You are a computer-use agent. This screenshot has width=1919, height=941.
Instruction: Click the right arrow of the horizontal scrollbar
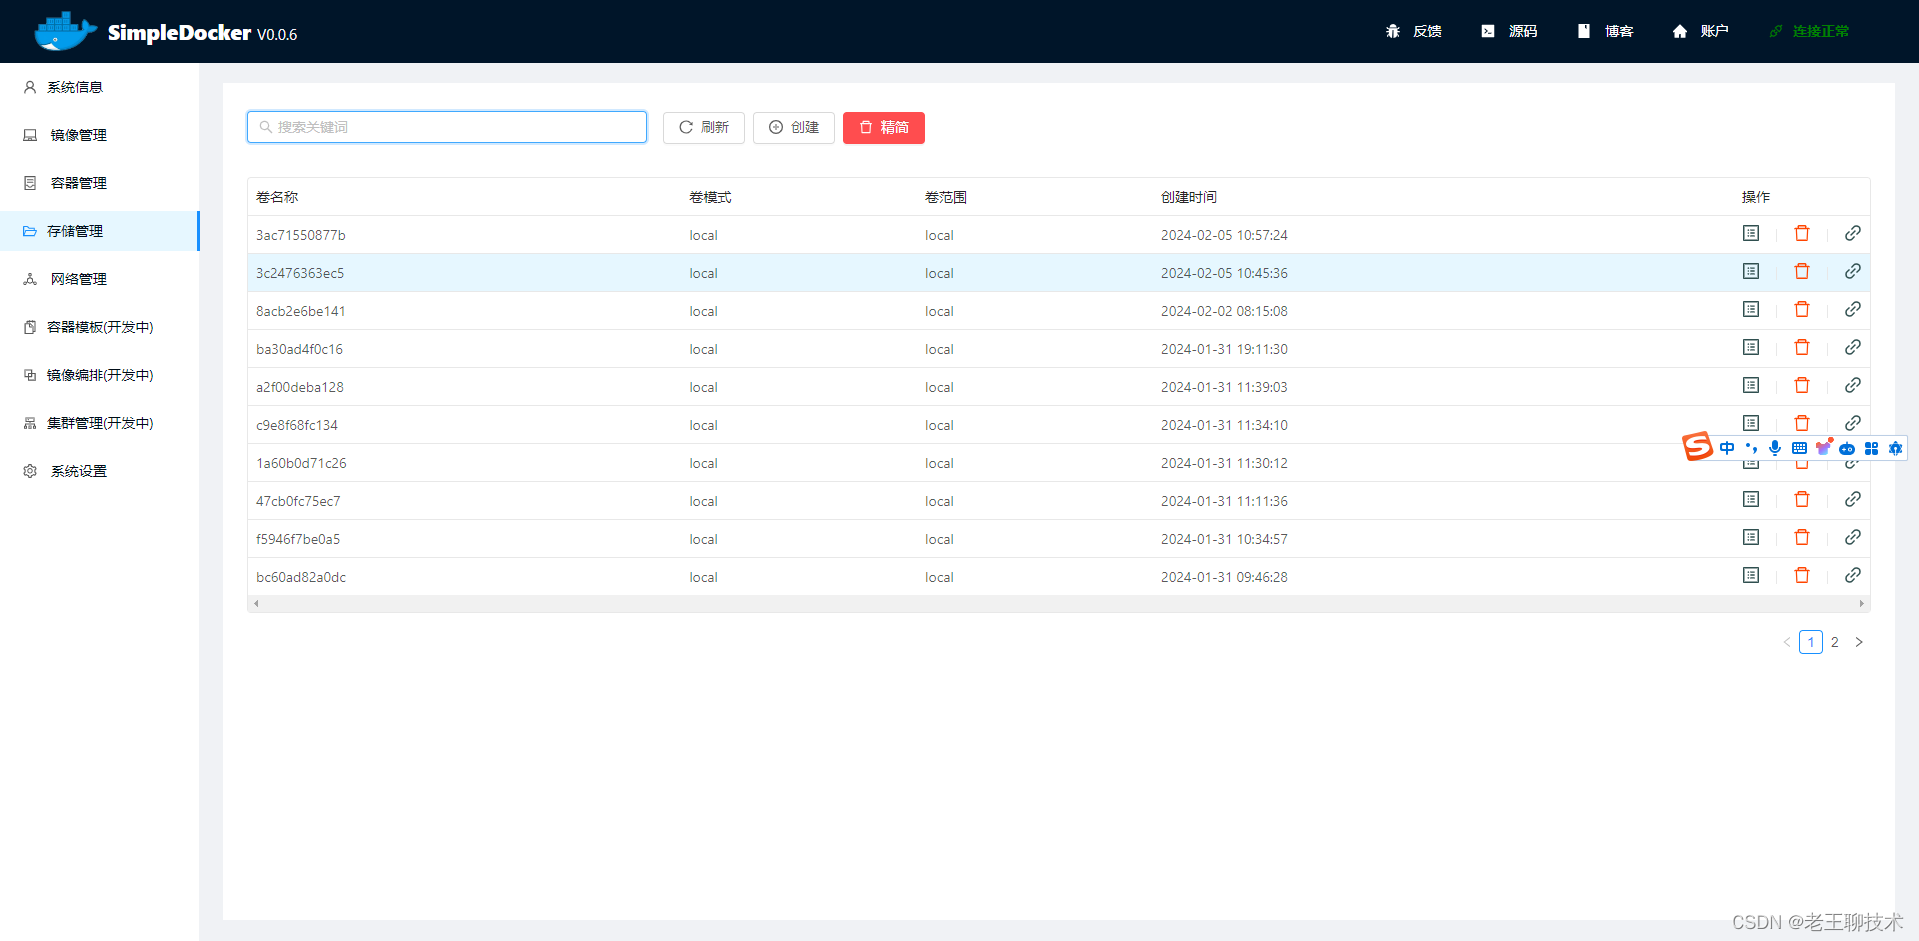tap(1861, 603)
